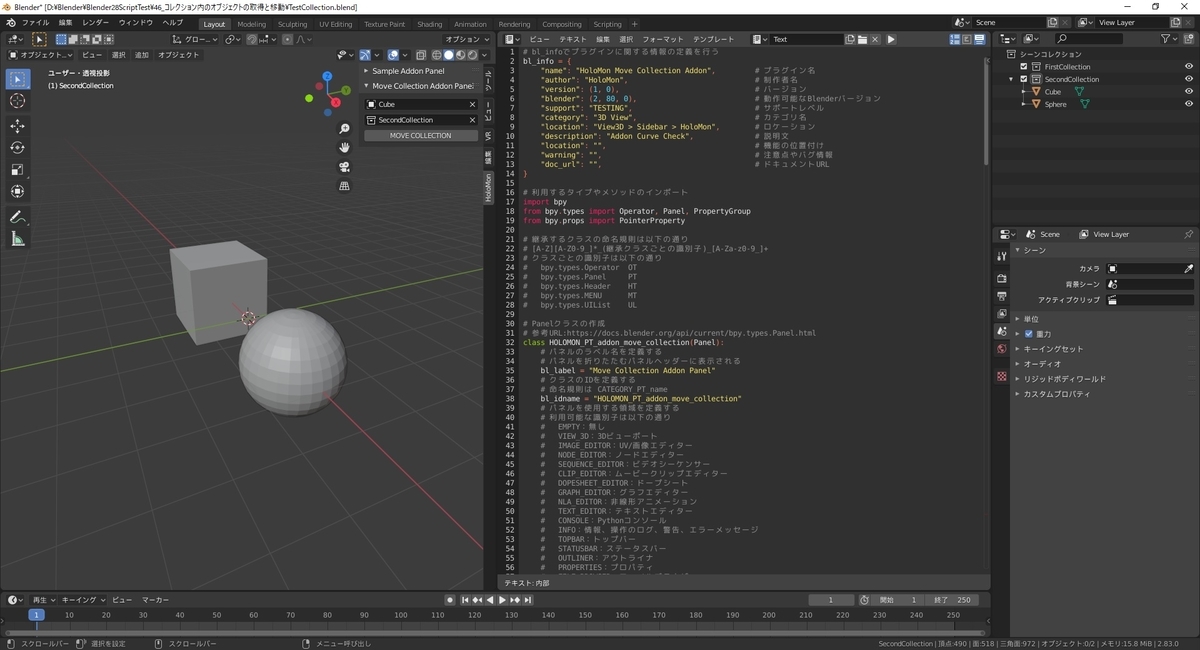
Task: Select the Move tool in the viewport toolbar
Action: 18,126
